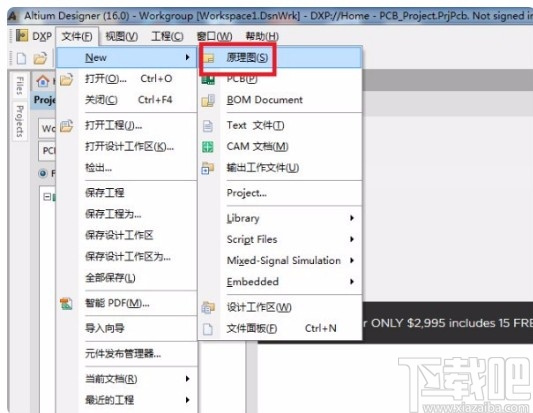Click the BOM Document icon
Screen dimensions: 533x413
pyautogui.click(x=208, y=100)
